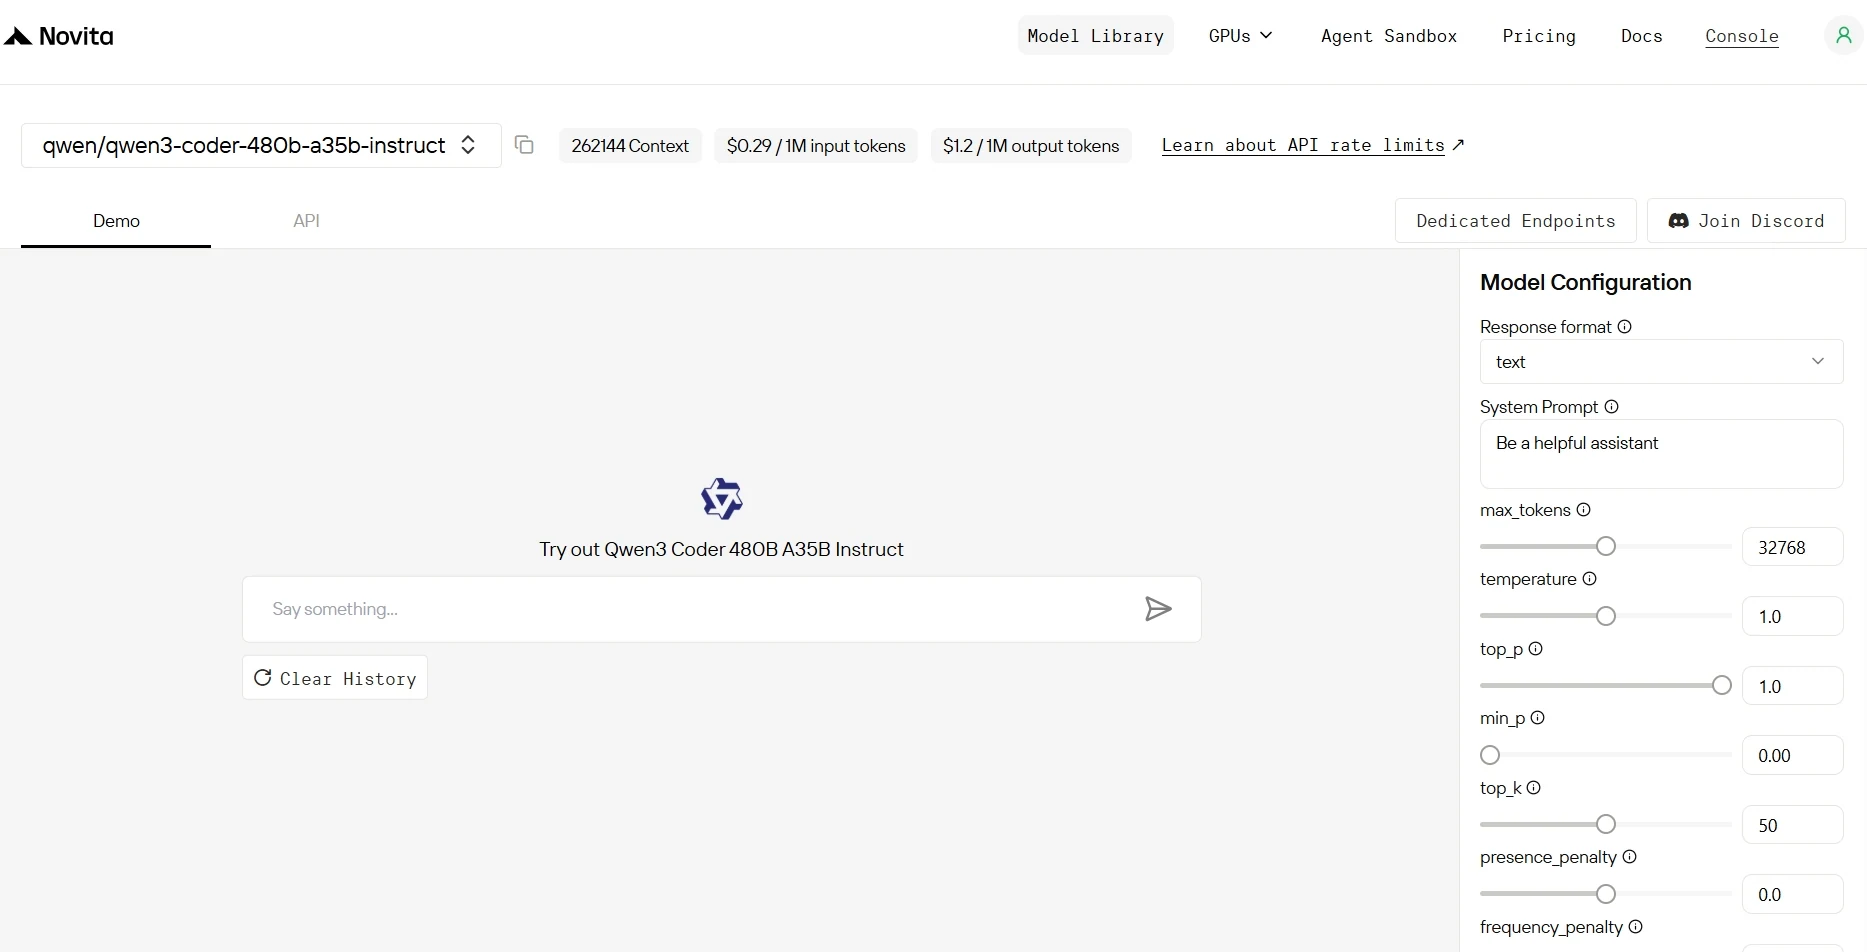The width and height of the screenshot is (1867, 952).
Task: Show info about max_tokens
Action: tap(1583, 510)
